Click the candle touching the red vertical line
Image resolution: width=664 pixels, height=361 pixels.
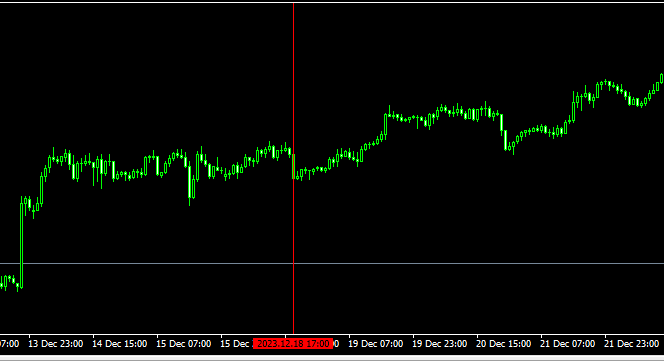[293, 166]
